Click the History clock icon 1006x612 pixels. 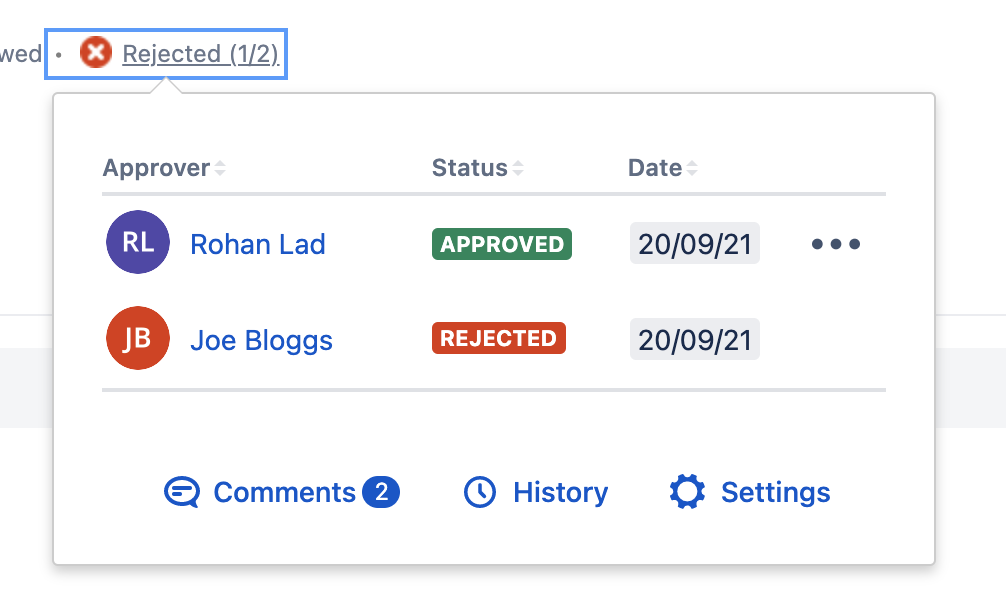point(481,493)
